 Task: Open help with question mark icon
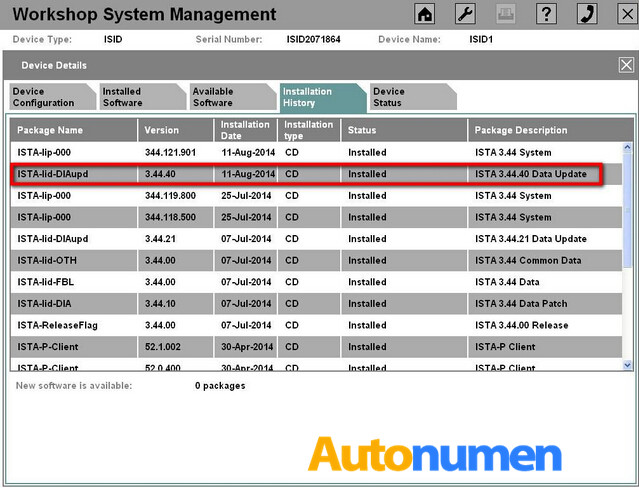point(546,14)
